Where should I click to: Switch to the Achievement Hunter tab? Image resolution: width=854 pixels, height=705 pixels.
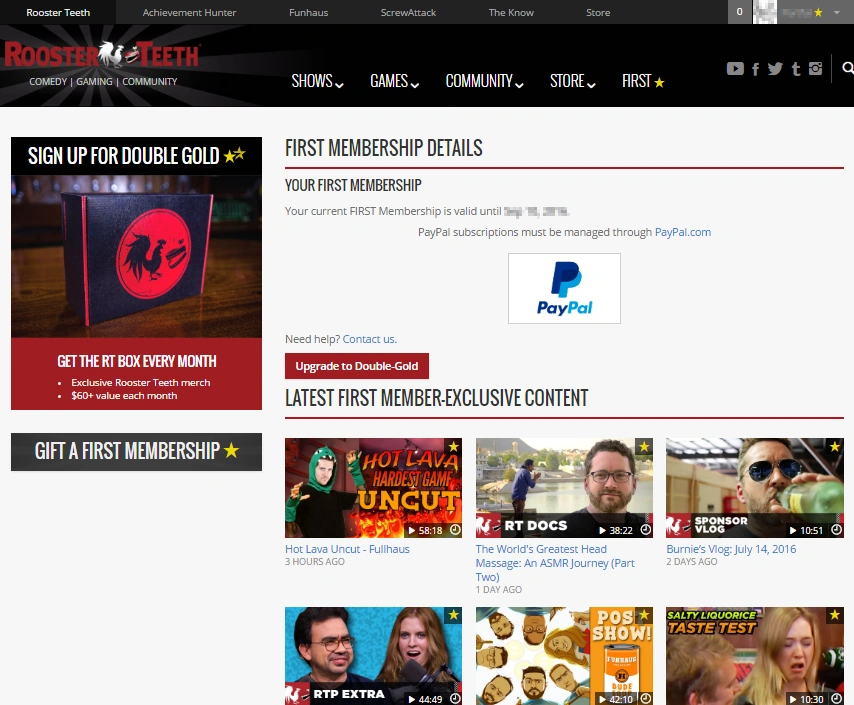(x=189, y=12)
